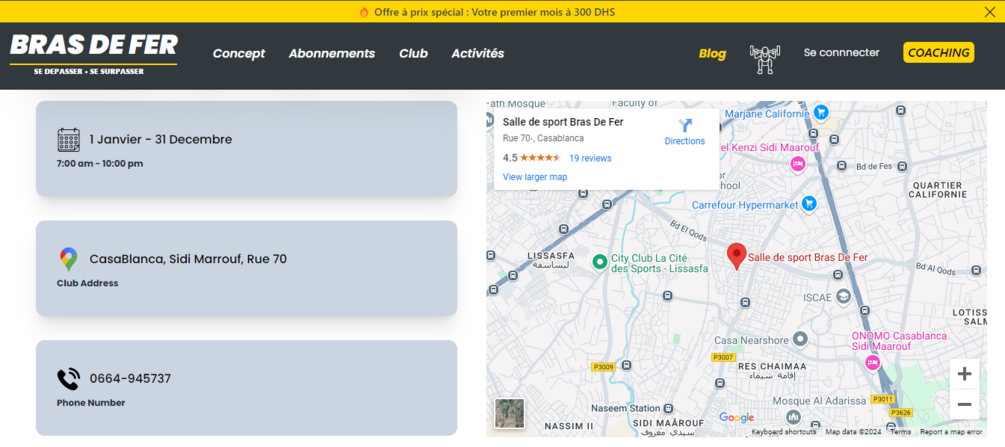
Task: Open Keyboard shortcuts on the map
Action: 783,432
